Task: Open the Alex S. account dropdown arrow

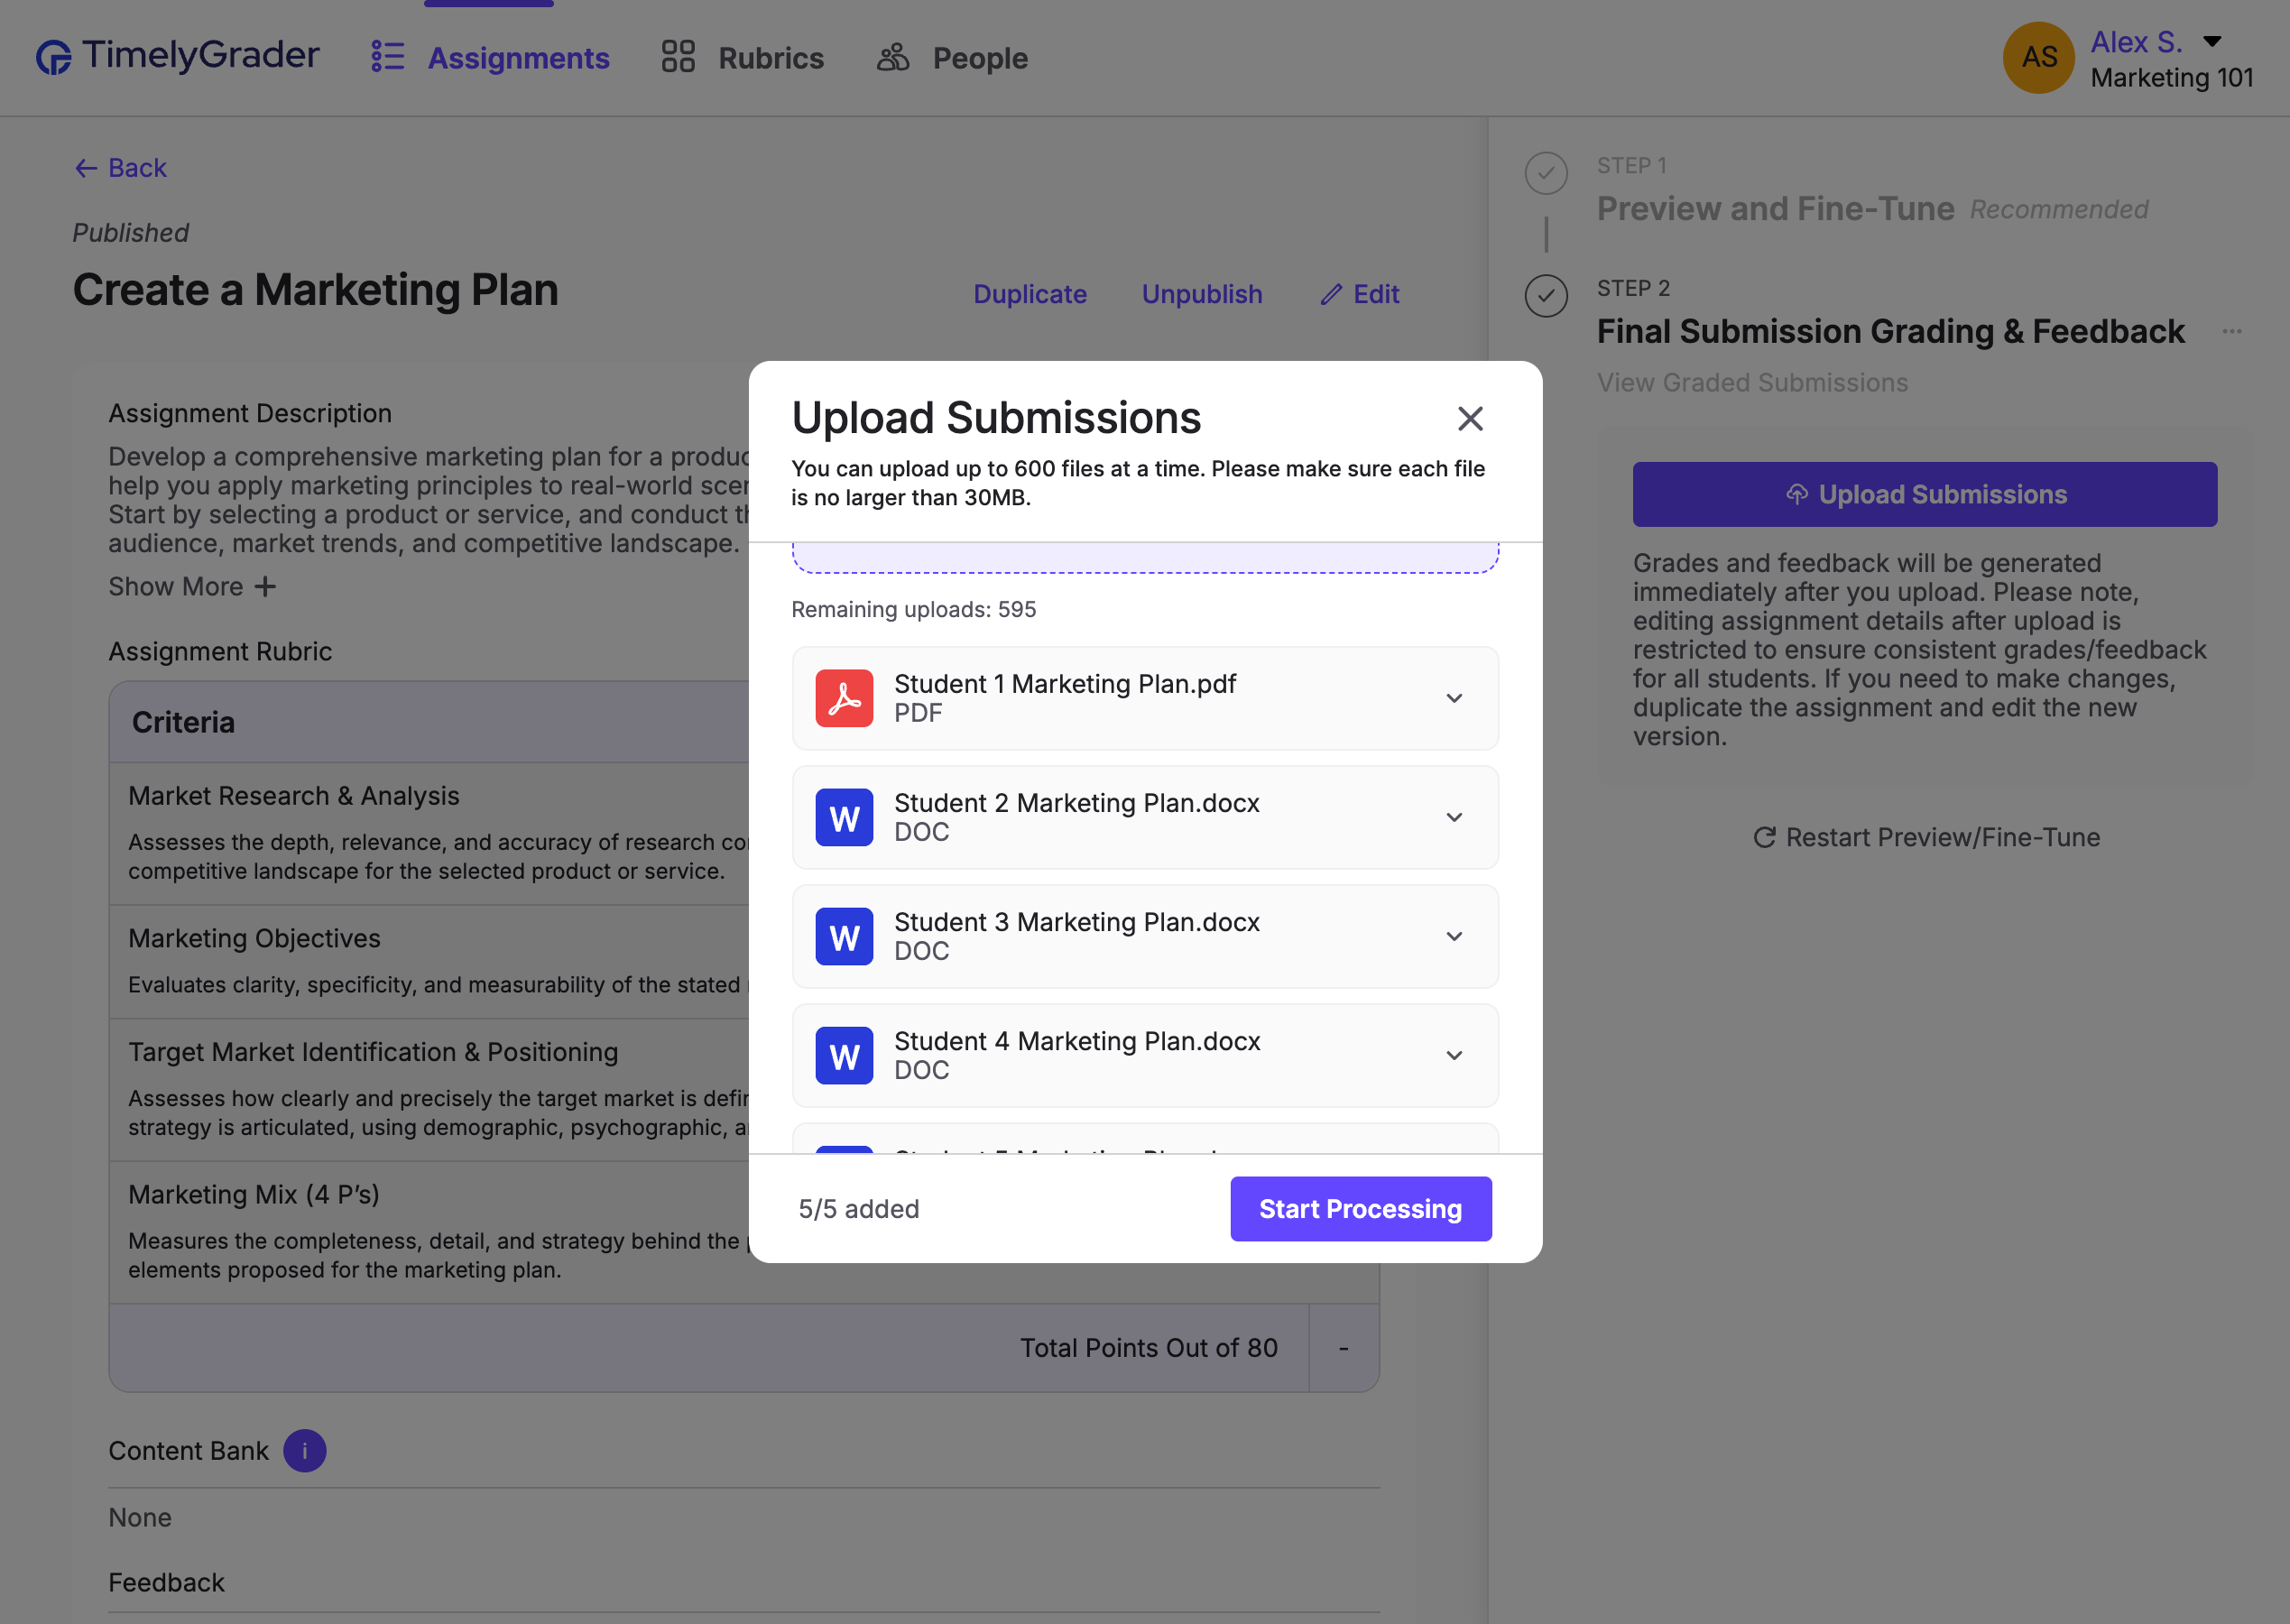Action: (x=2213, y=41)
